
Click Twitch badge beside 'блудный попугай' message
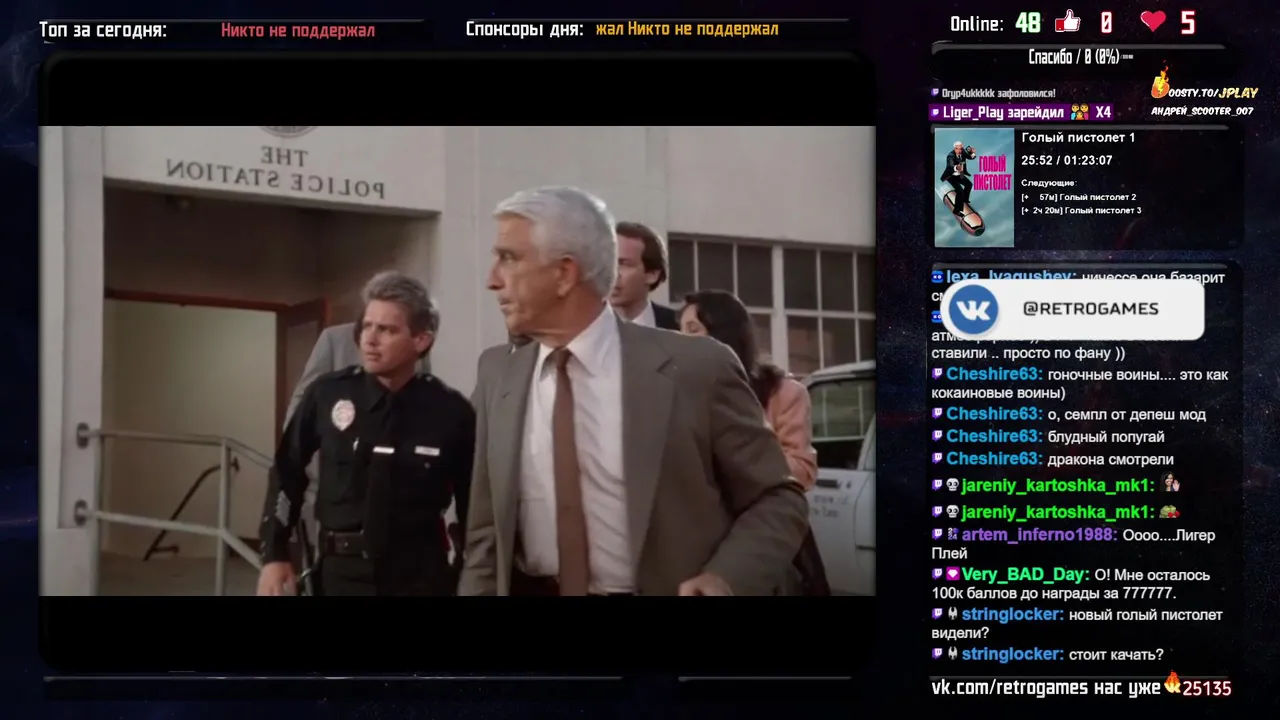coord(937,436)
